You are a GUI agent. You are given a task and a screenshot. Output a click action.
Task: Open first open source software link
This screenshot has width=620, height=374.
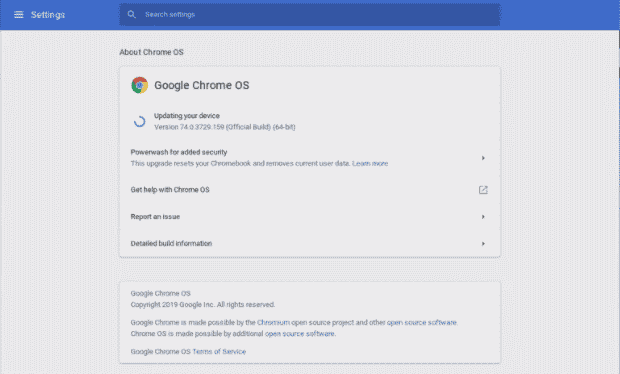coord(422,323)
